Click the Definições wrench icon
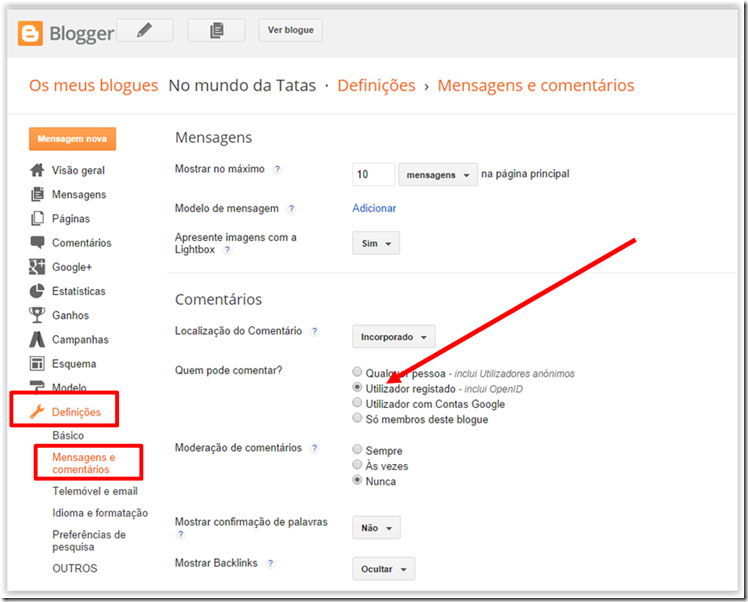This screenshot has height=602, width=748. tap(37, 412)
